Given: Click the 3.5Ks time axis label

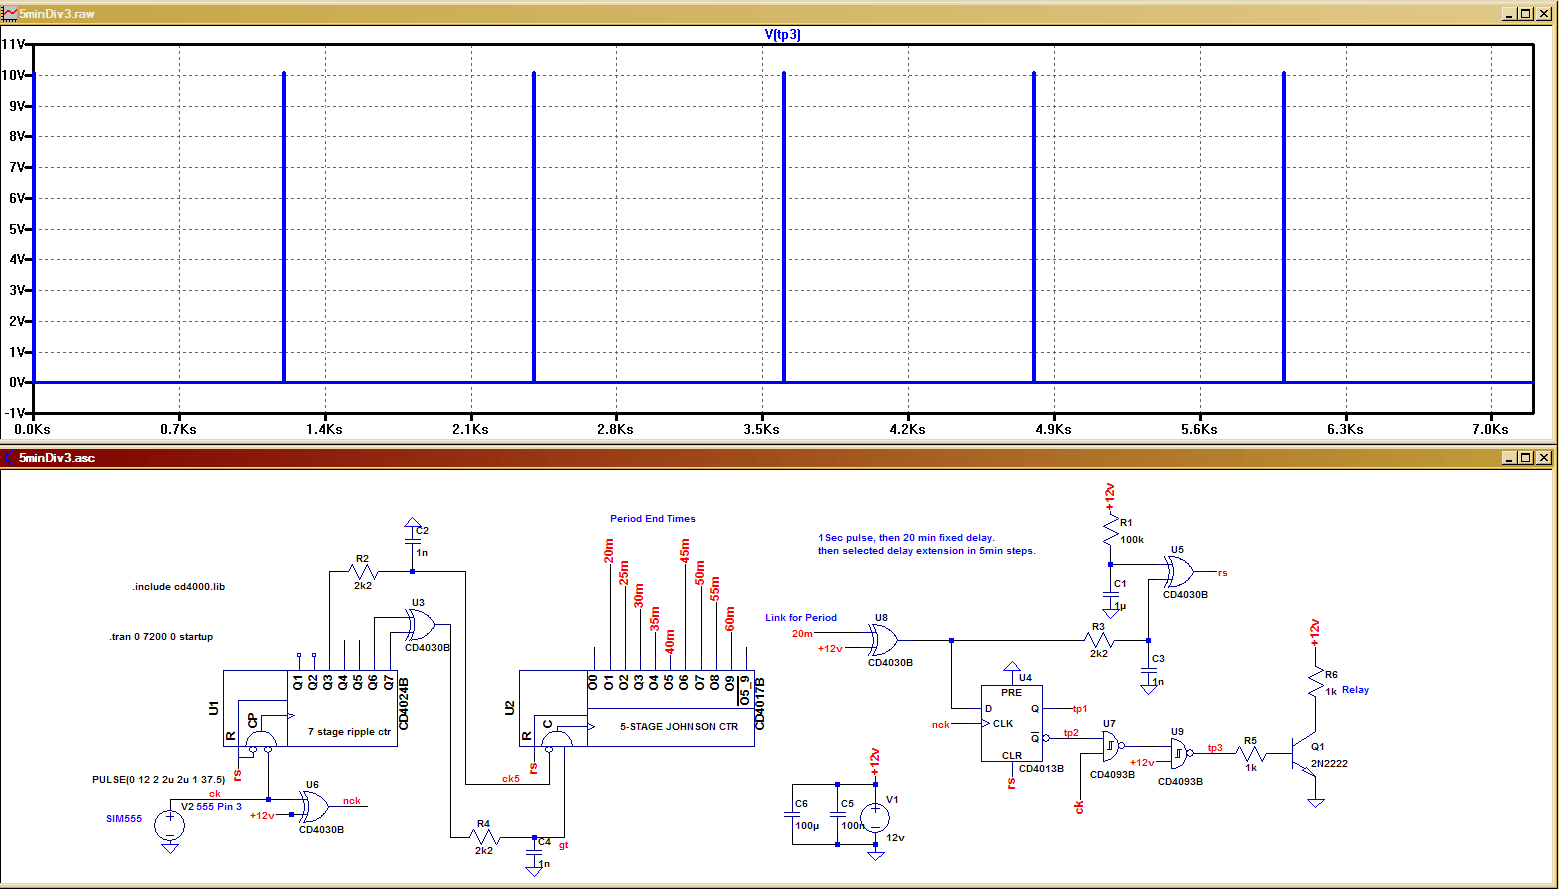Looking at the screenshot, I should click(x=761, y=429).
